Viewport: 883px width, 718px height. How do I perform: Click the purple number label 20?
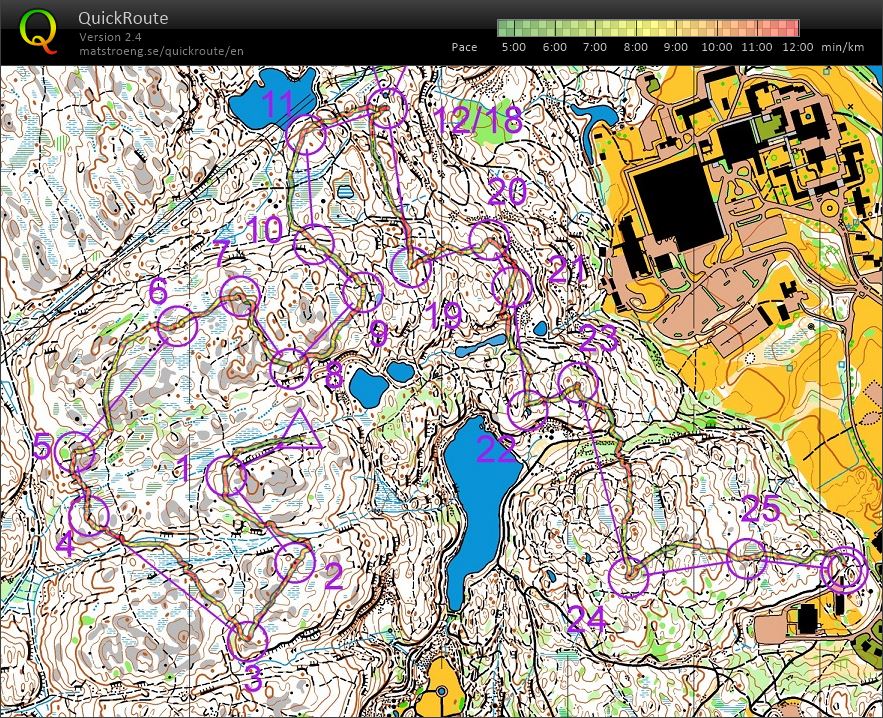(x=507, y=192)
